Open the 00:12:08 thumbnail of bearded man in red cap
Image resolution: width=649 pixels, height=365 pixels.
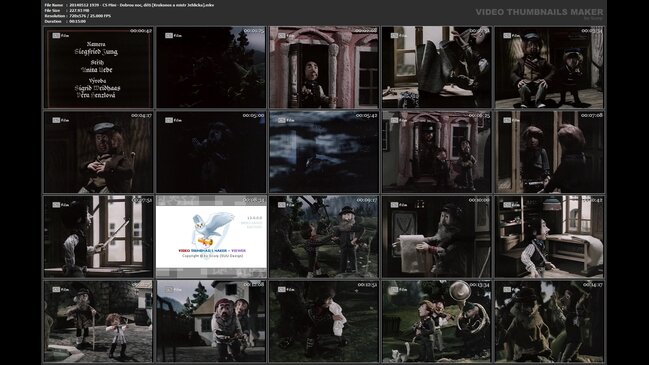[x=211, y=322]
